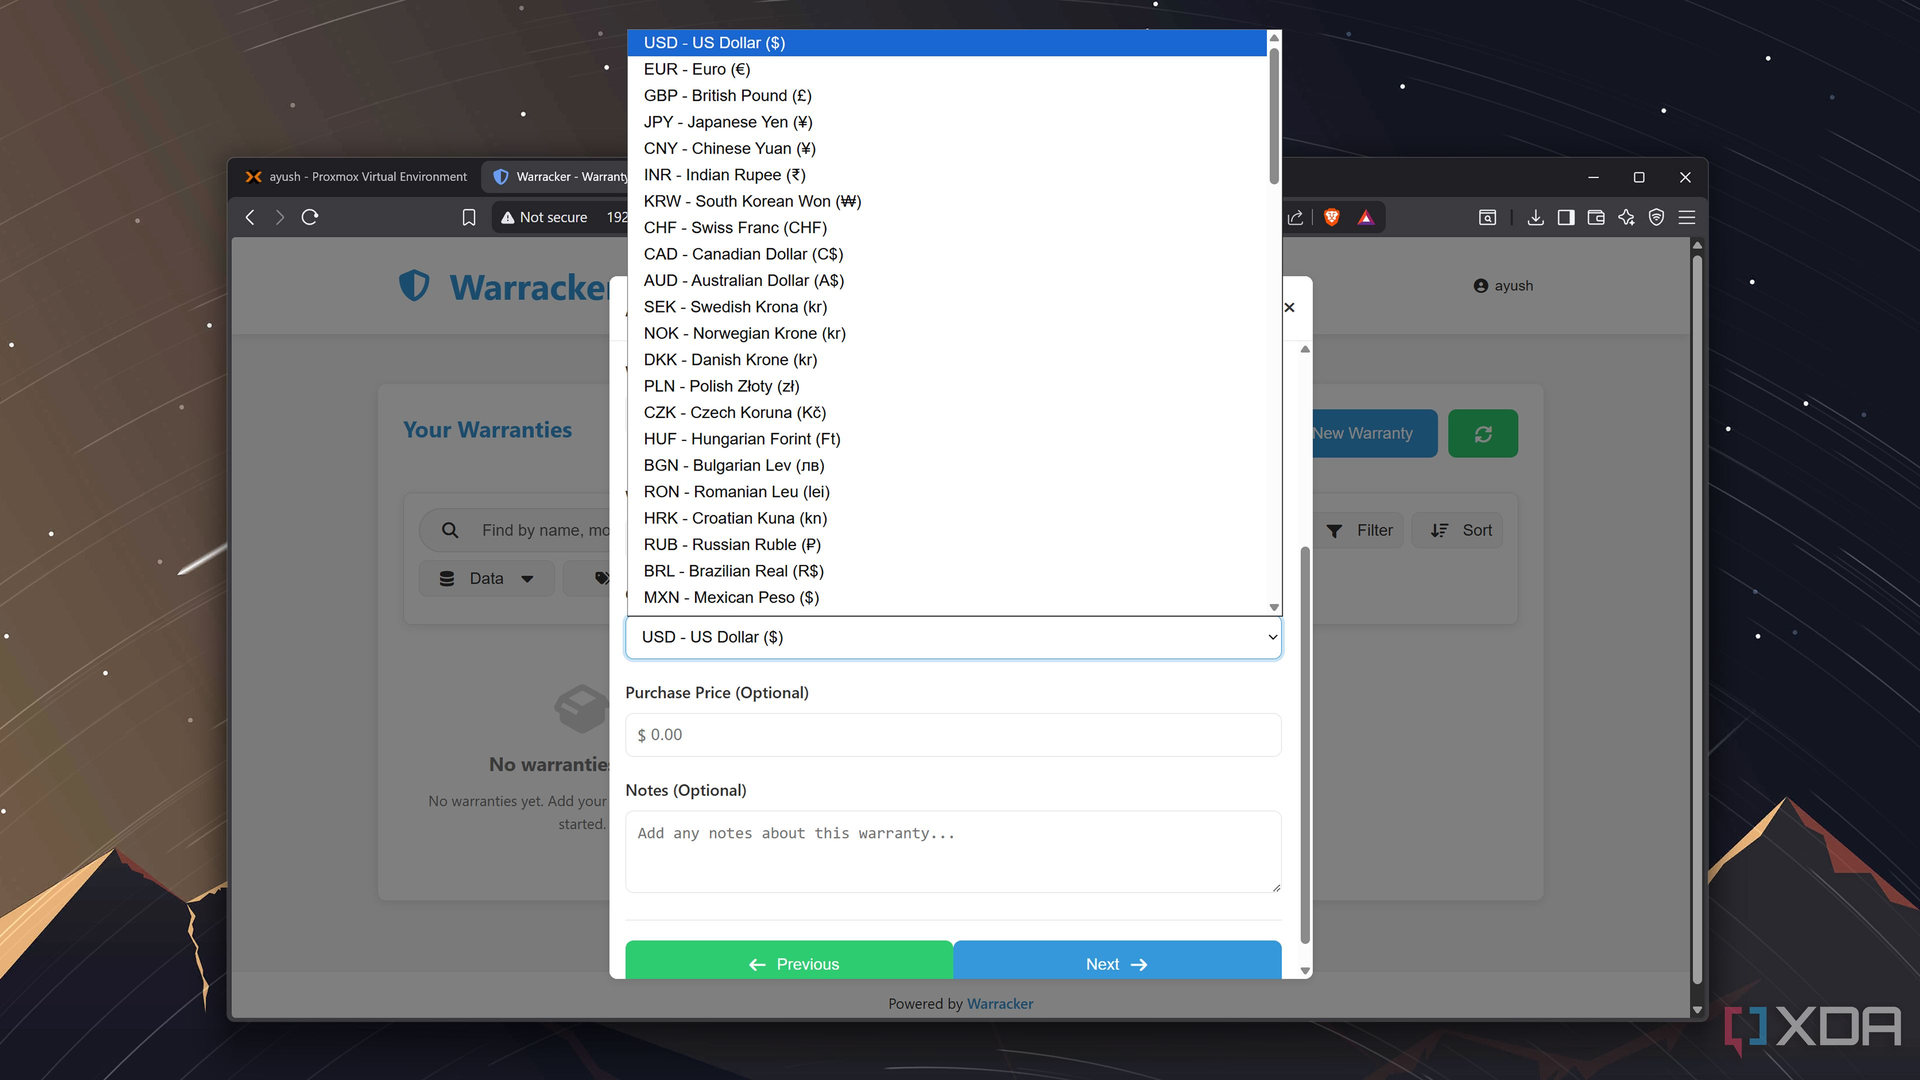The image size is (1920, 1080).
Task: Choose JPY - Japanese Yen option
Action: point(947,122)
